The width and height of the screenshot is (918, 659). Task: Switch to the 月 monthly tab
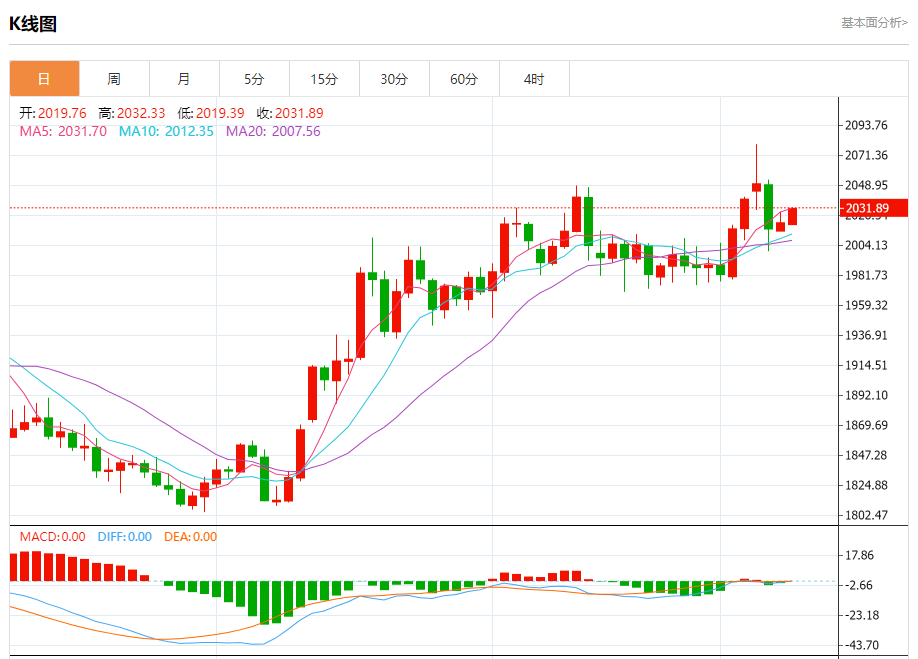tap(184, 78)
